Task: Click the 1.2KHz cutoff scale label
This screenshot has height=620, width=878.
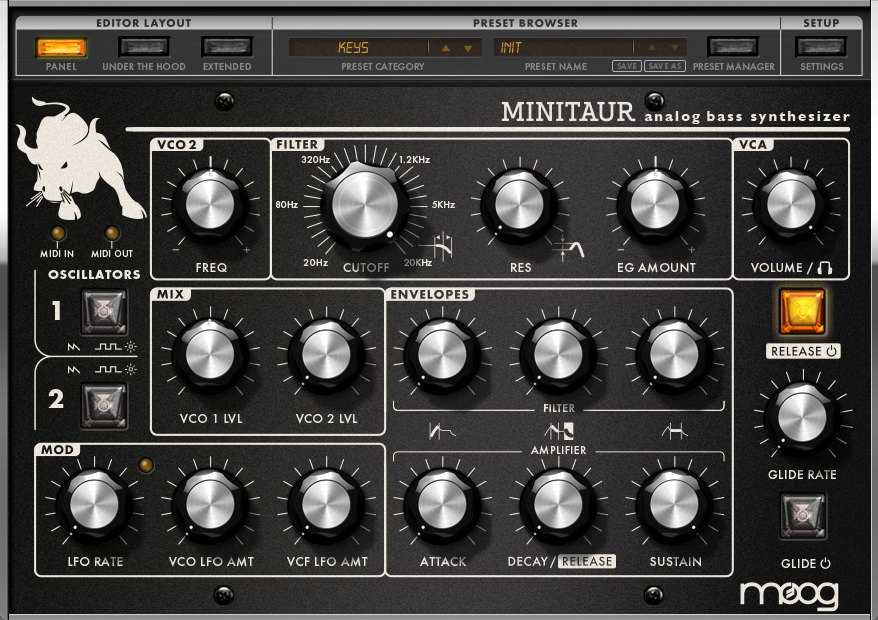Action: [414, 160]
